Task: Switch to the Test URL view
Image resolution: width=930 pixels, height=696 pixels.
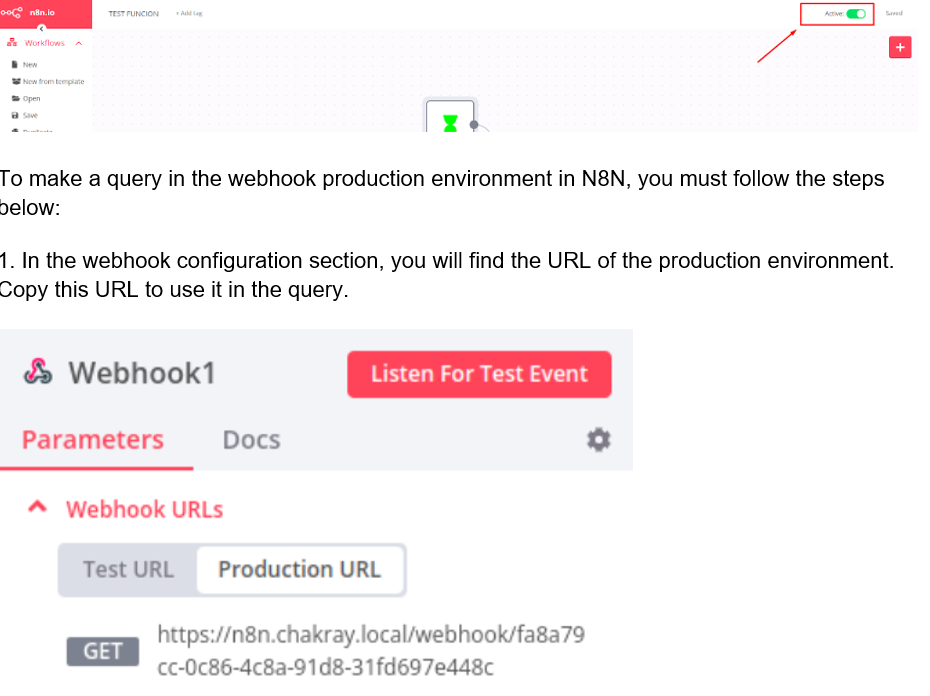Action: [x=128, y=569]
